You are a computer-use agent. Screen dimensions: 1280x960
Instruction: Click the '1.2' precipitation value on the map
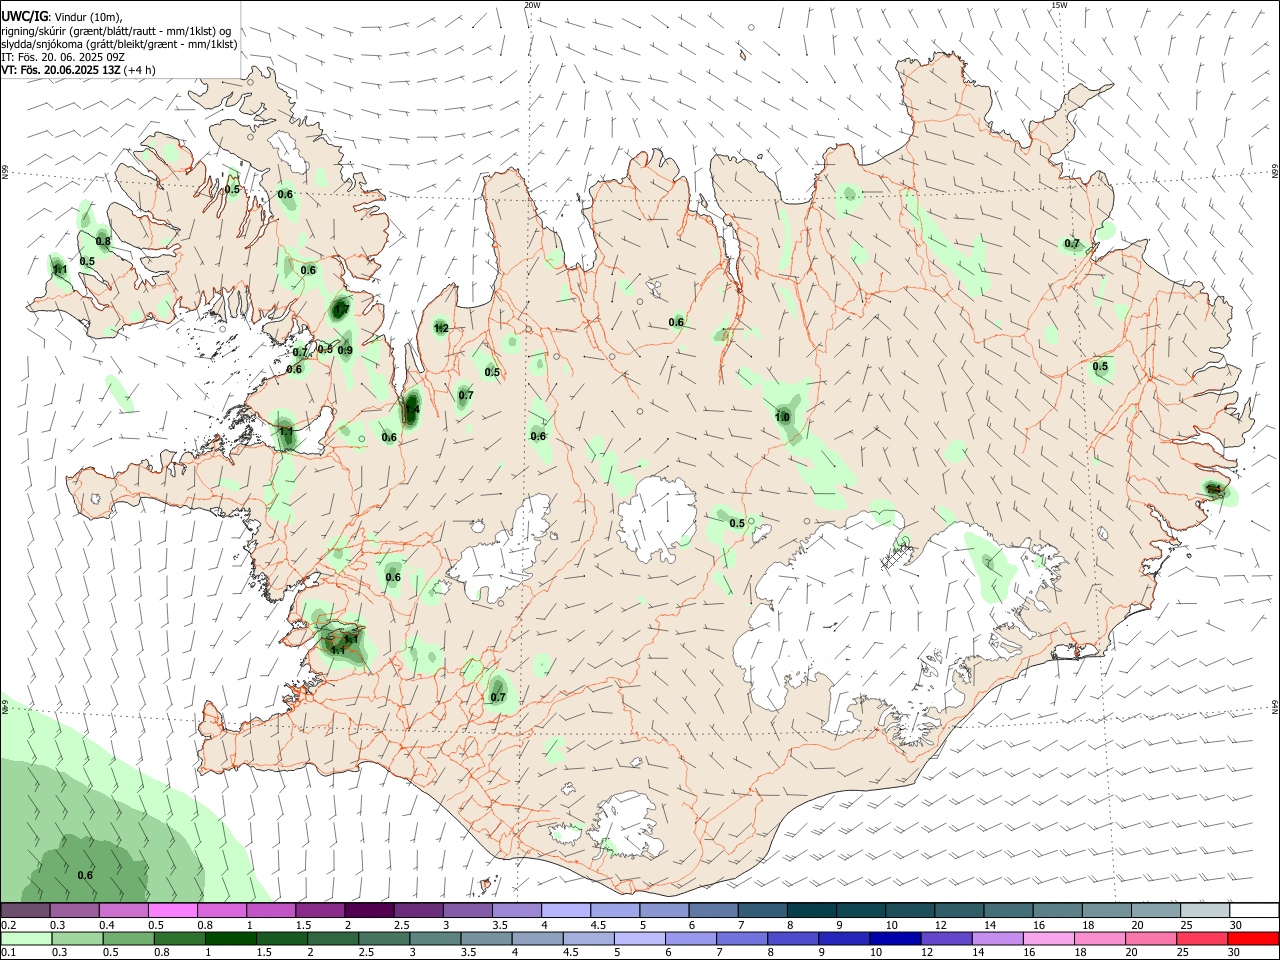(441, 328)
